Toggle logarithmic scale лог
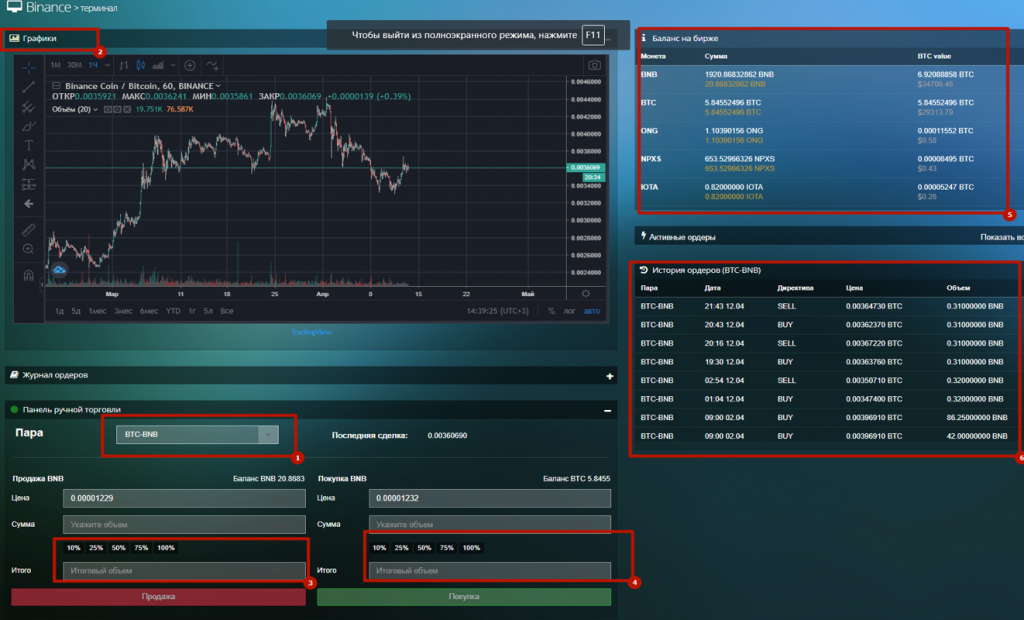This screenshot has width=1024, height=620. 569,311
